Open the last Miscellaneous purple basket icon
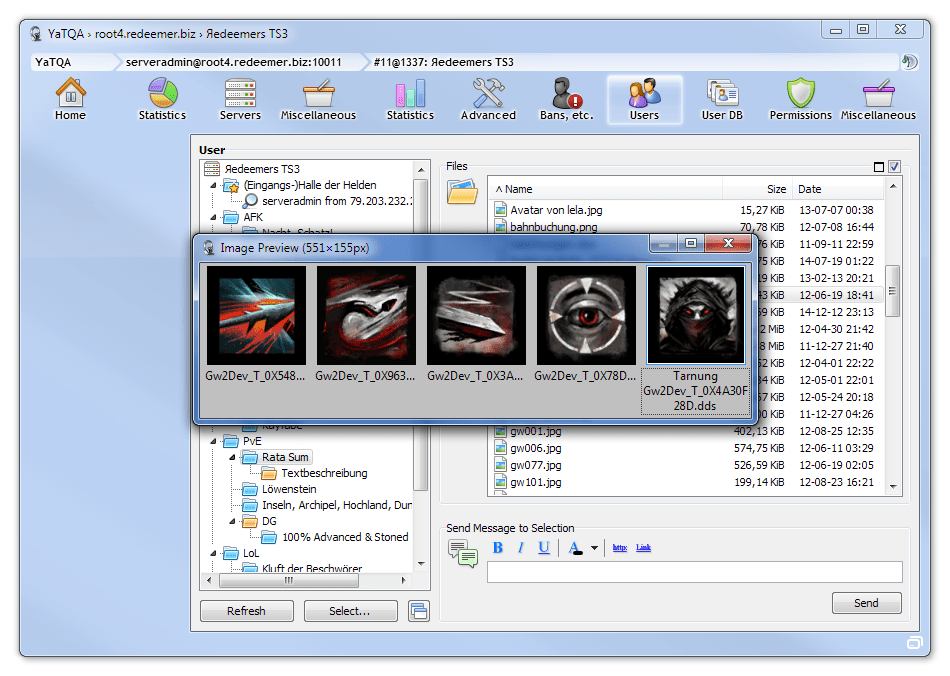 (879, 100)
